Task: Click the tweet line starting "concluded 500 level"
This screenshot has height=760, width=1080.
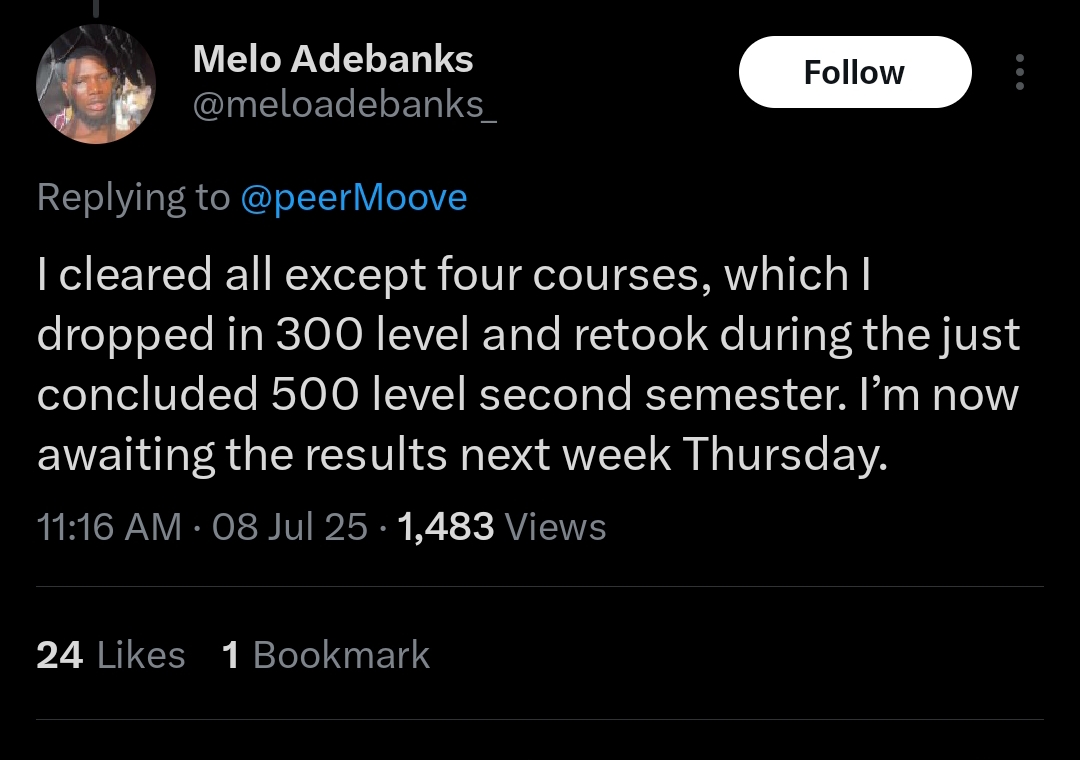Action: click(527, 394)
